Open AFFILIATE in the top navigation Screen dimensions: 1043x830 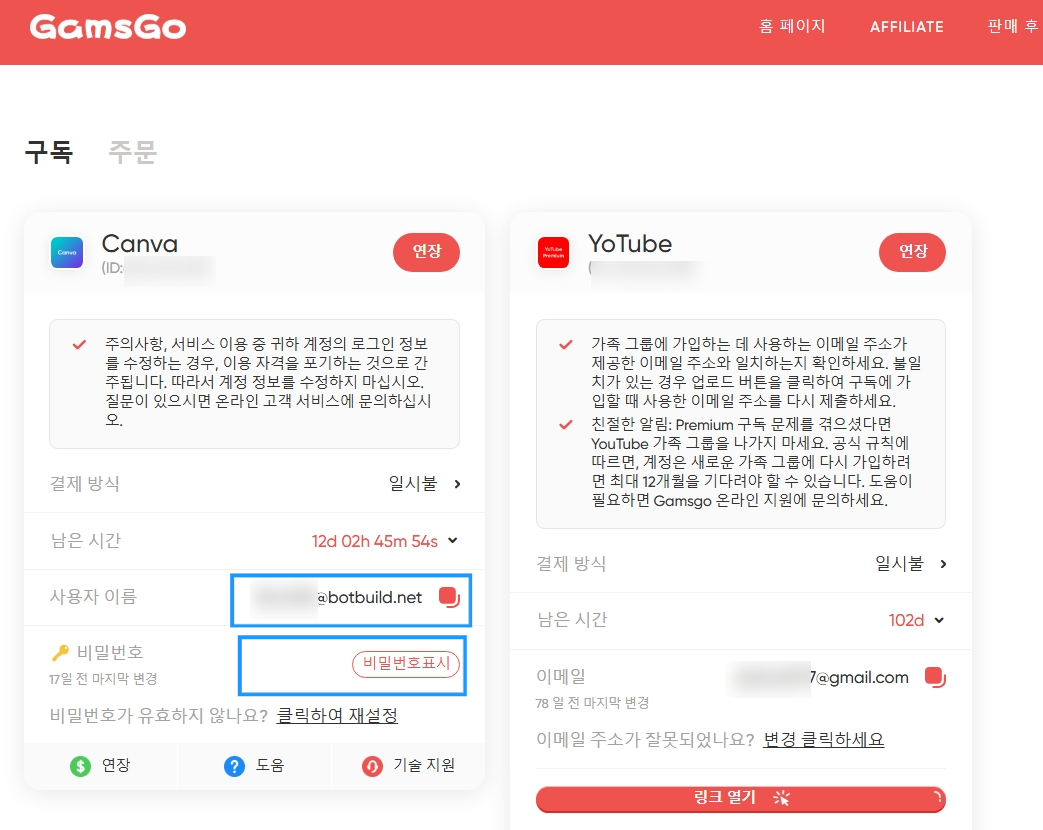click(907, 27)
